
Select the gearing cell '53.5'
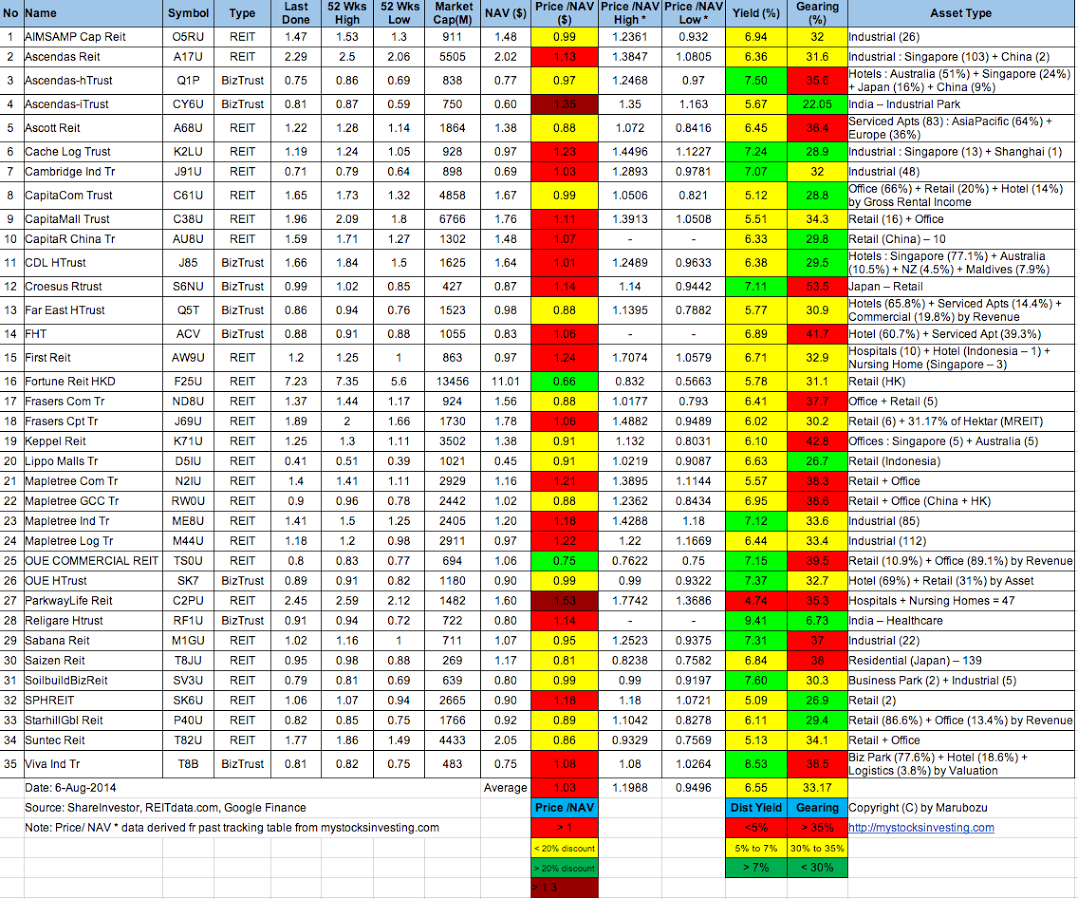click(x=817, y=287)
